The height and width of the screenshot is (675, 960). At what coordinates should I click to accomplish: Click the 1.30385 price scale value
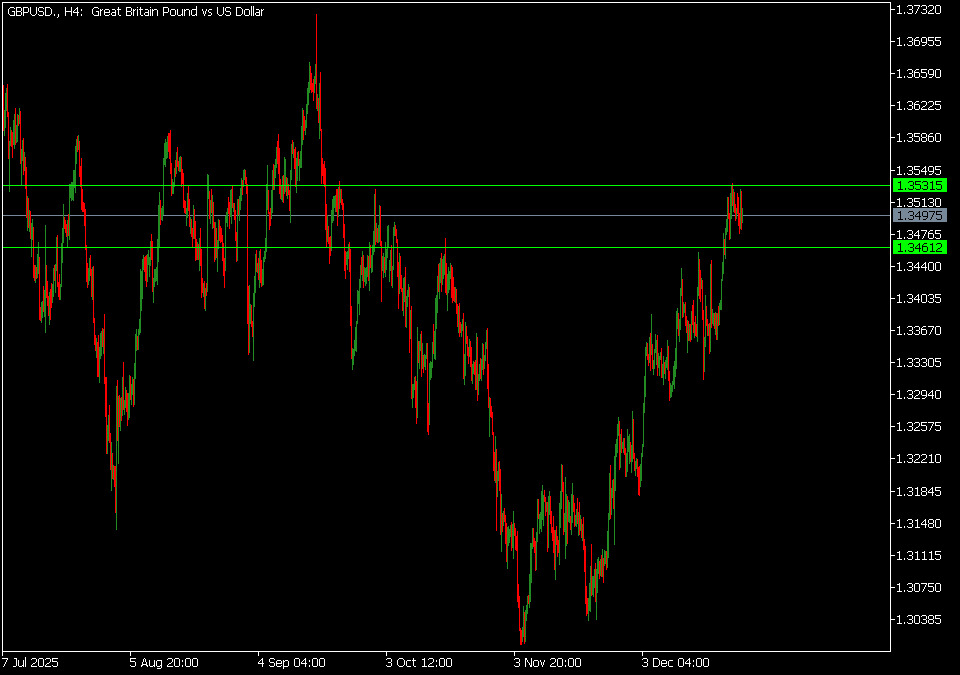(x=920, y=620)
